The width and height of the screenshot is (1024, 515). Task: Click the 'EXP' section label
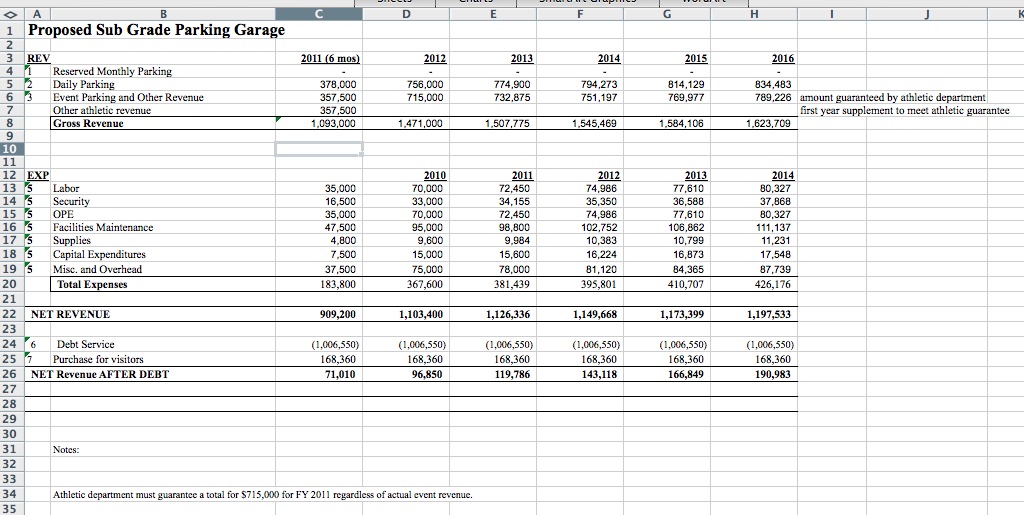click(x=38, y=175)
